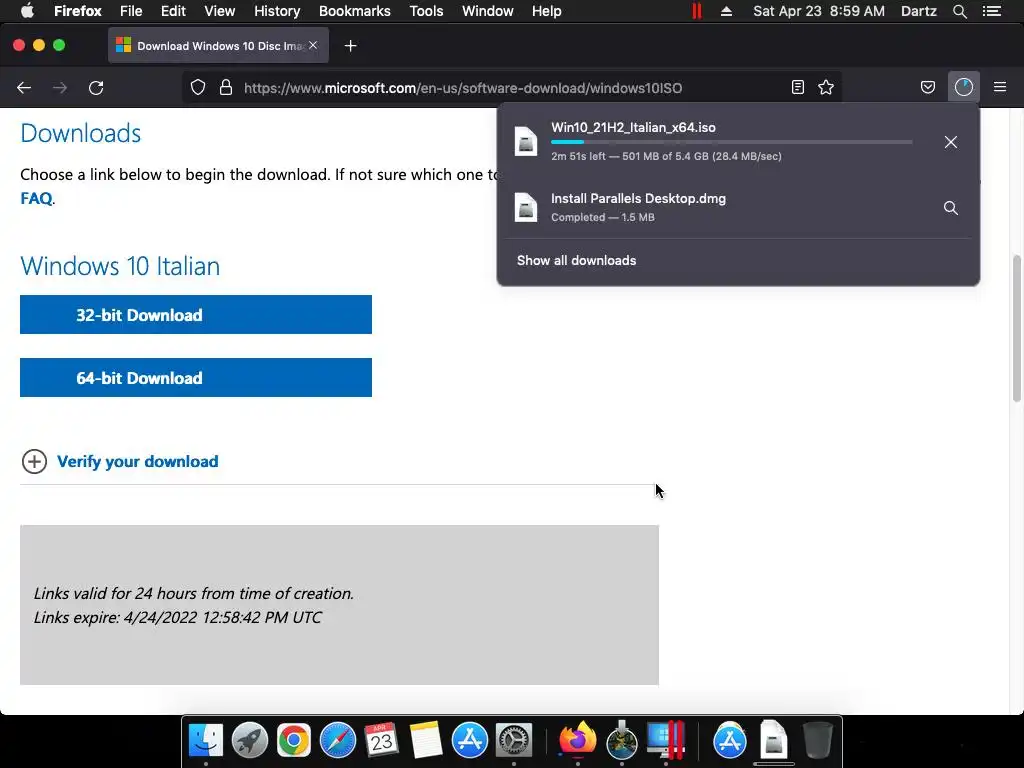Expand Verify your download section

click(120, 461)
